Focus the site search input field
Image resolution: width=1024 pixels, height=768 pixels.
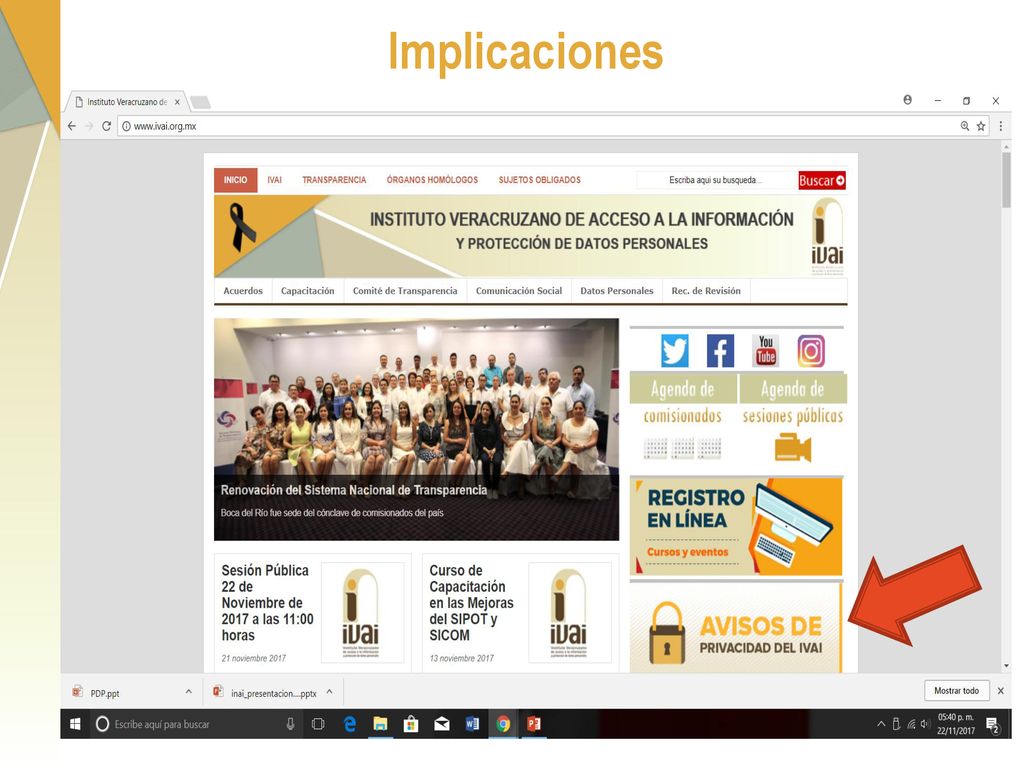pos(716,180)
